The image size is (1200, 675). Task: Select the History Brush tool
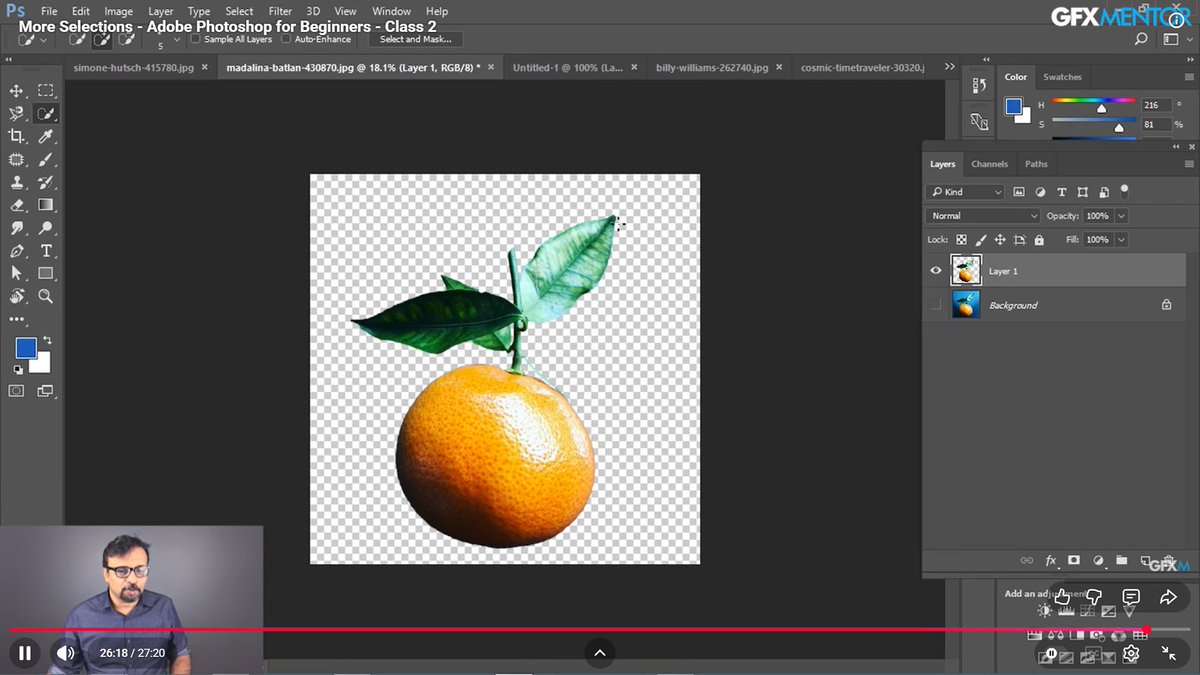click(46, 183)
